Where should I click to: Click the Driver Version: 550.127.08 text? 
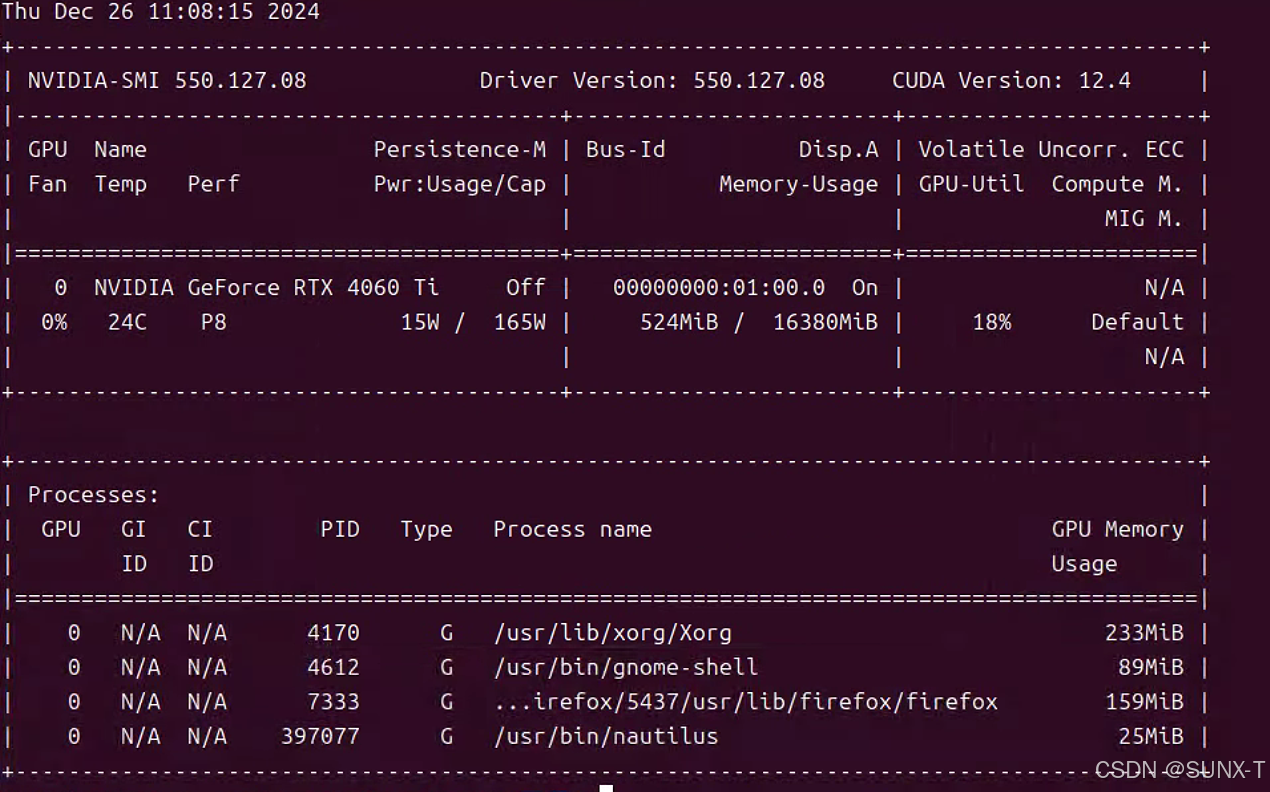(652, 81)
